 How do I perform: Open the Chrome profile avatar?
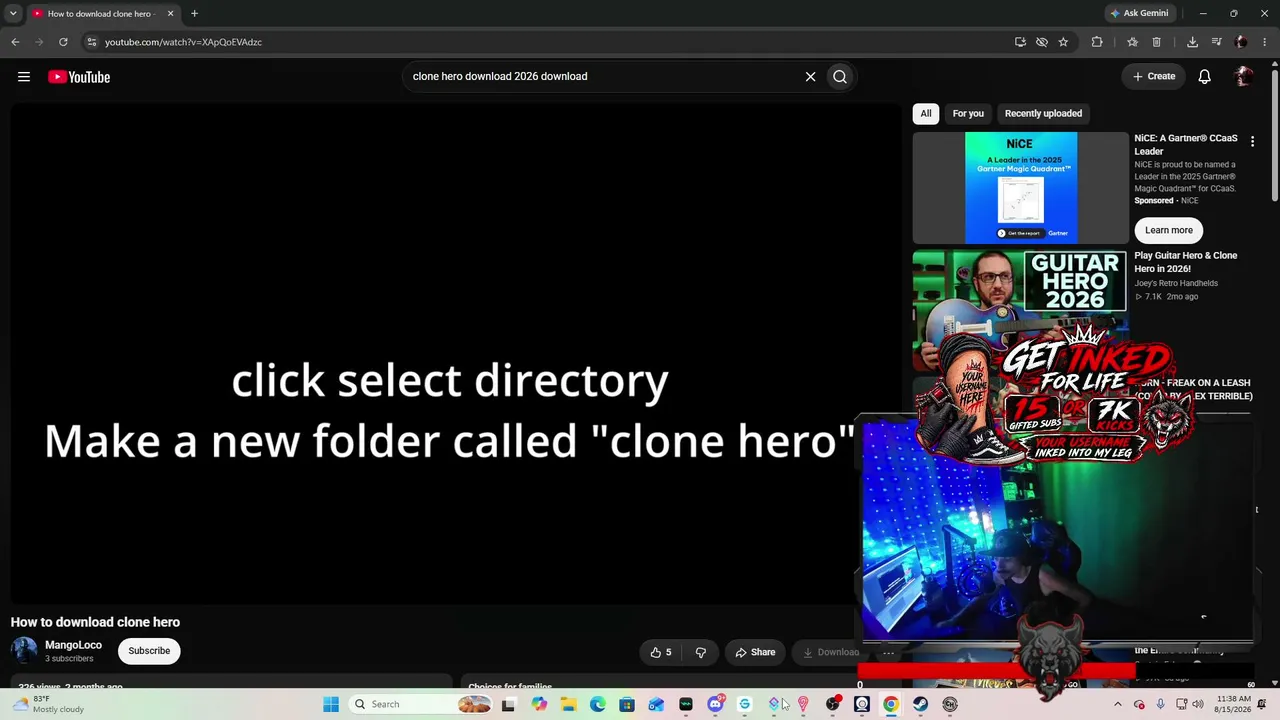(x=1241, y=42)
